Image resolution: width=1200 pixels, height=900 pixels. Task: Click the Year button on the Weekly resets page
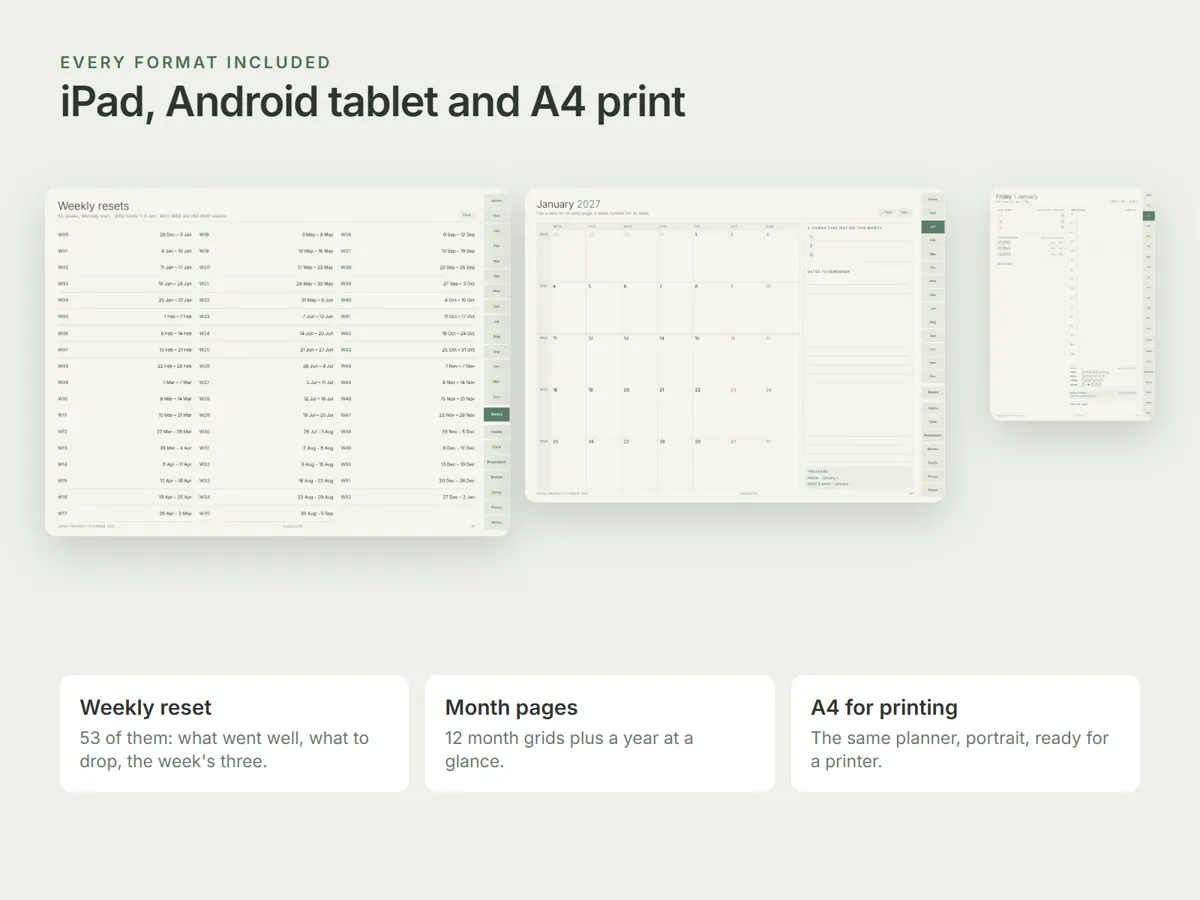pos(466,214)
